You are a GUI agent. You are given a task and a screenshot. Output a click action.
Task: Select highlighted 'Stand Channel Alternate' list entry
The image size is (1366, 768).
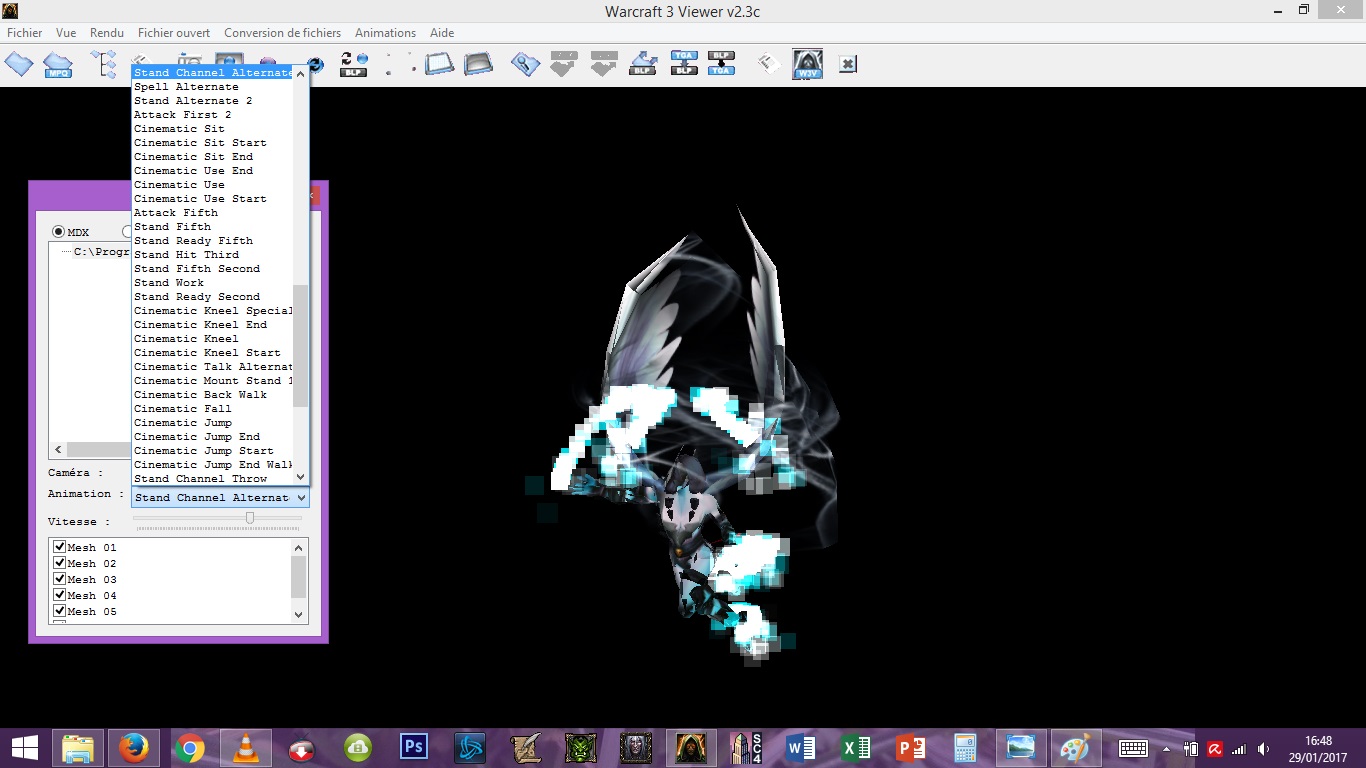point(213,73)
